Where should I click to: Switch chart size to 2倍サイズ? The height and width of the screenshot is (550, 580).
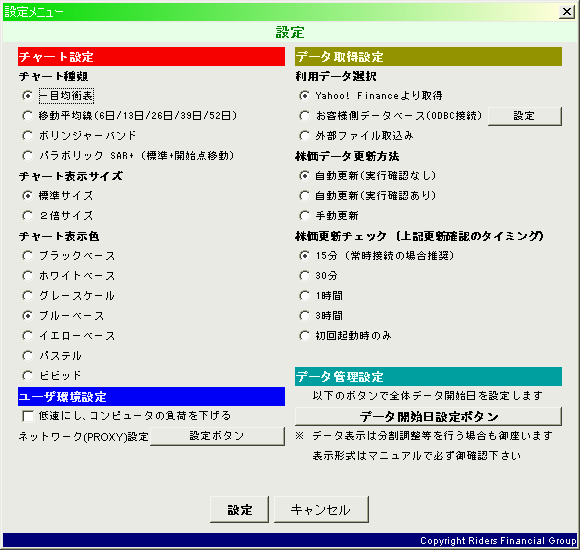27,216
